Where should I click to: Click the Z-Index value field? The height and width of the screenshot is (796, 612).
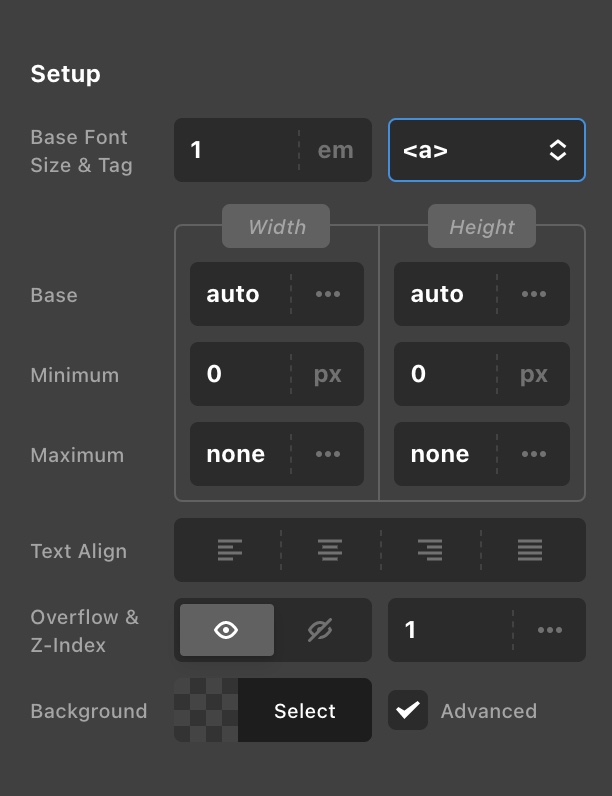[450, 630]
